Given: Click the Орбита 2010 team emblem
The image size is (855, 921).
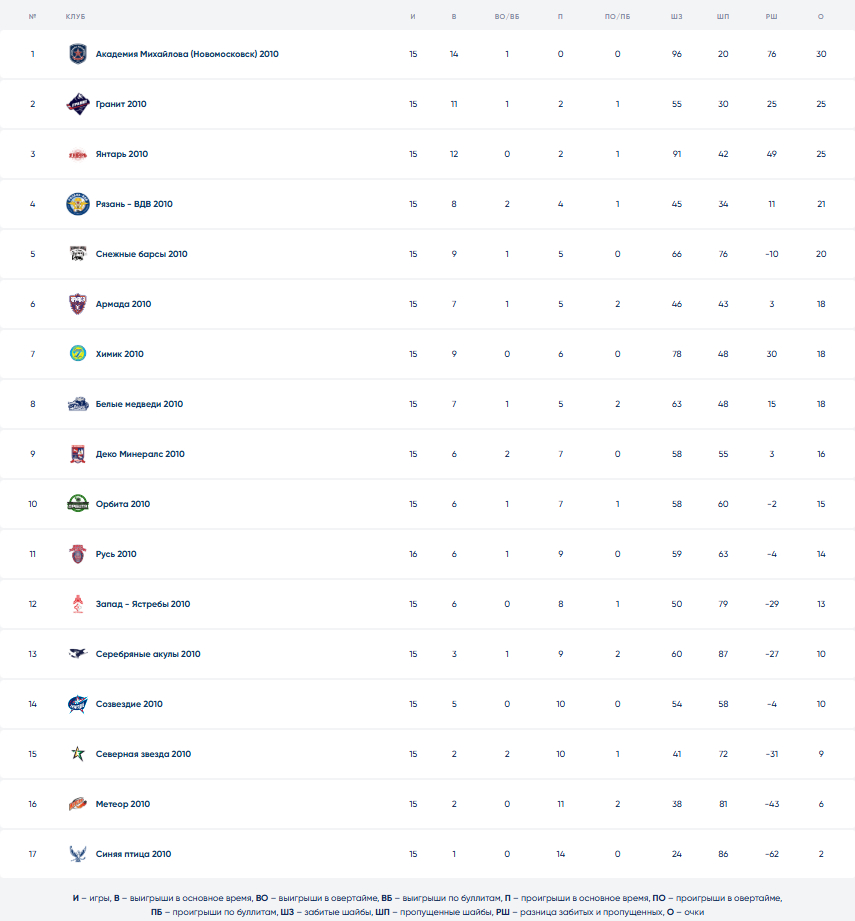Looking at the screenshot, I should (78, 504).
